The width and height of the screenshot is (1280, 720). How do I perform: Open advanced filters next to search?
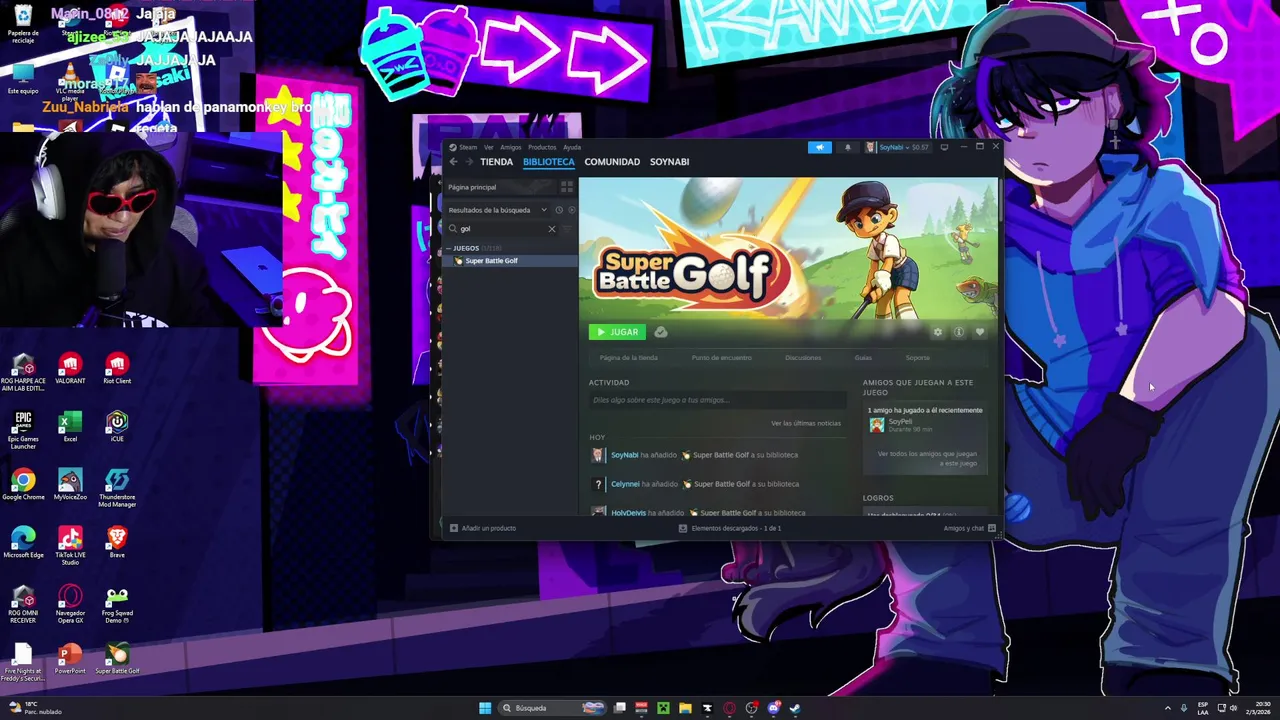tap(568, 229)
